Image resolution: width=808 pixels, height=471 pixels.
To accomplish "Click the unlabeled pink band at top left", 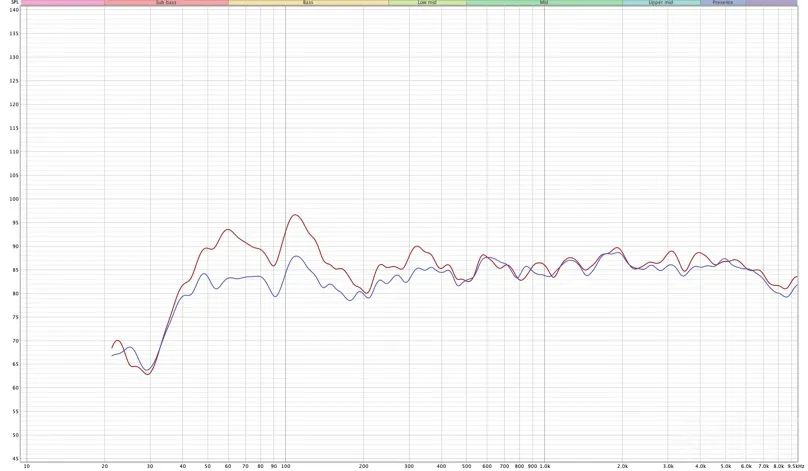I will [x=62, y=3].
